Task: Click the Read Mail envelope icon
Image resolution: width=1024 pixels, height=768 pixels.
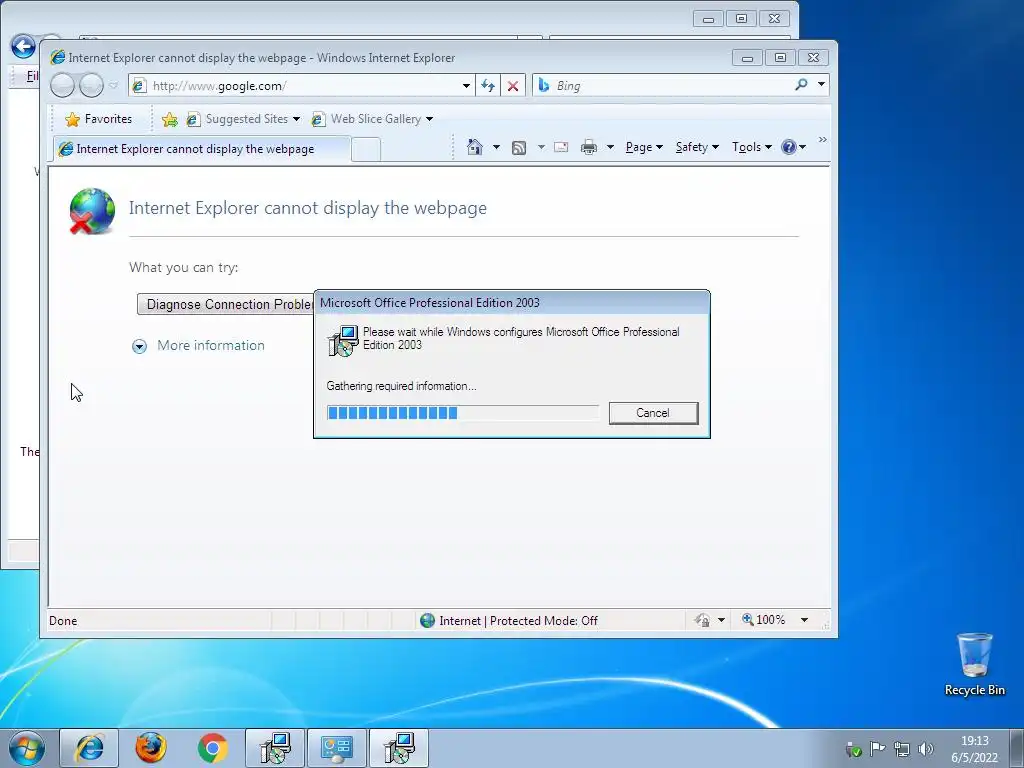Action: (x=561, y=148)
